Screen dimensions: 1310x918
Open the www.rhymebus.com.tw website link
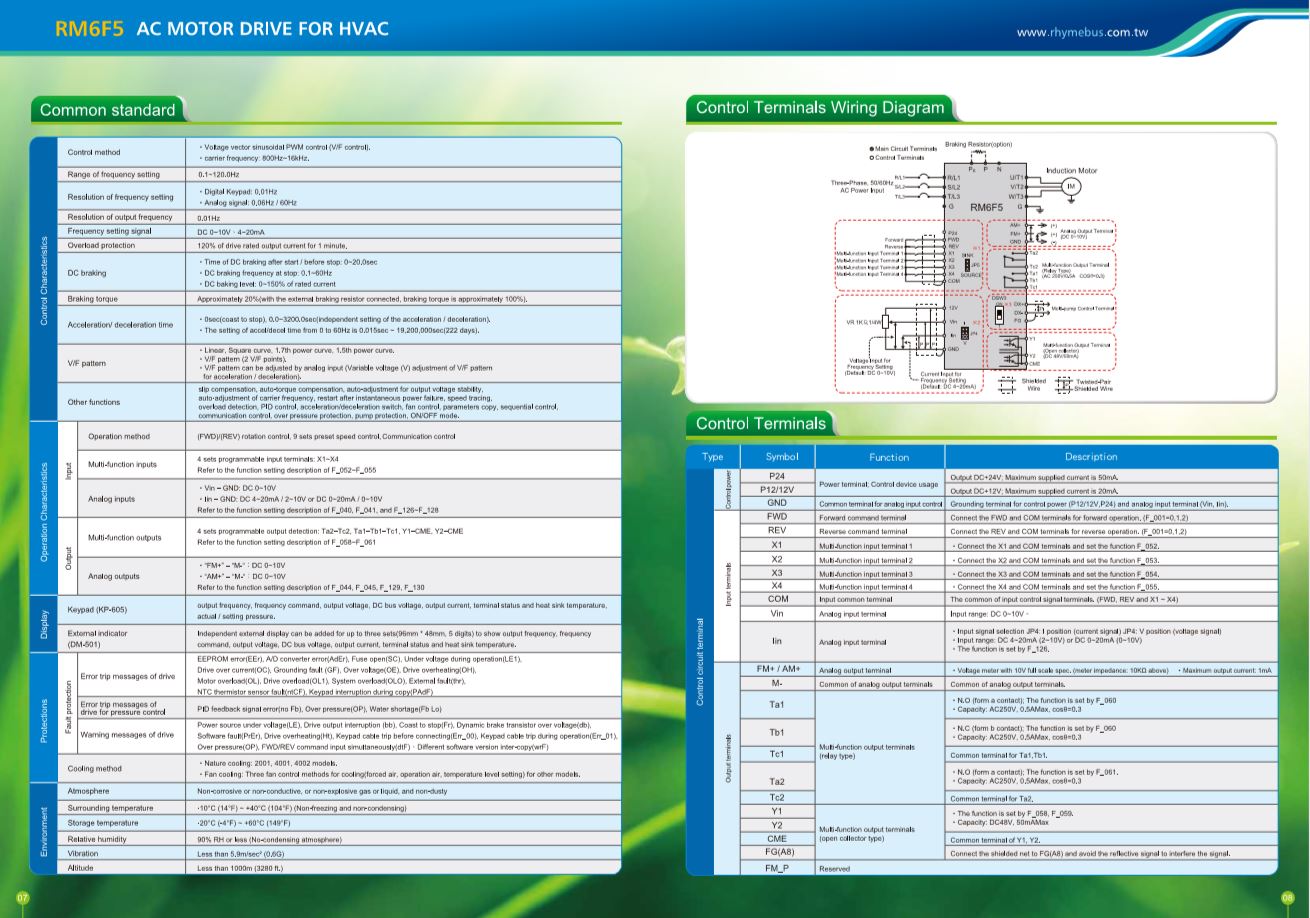pos(1081,32)
